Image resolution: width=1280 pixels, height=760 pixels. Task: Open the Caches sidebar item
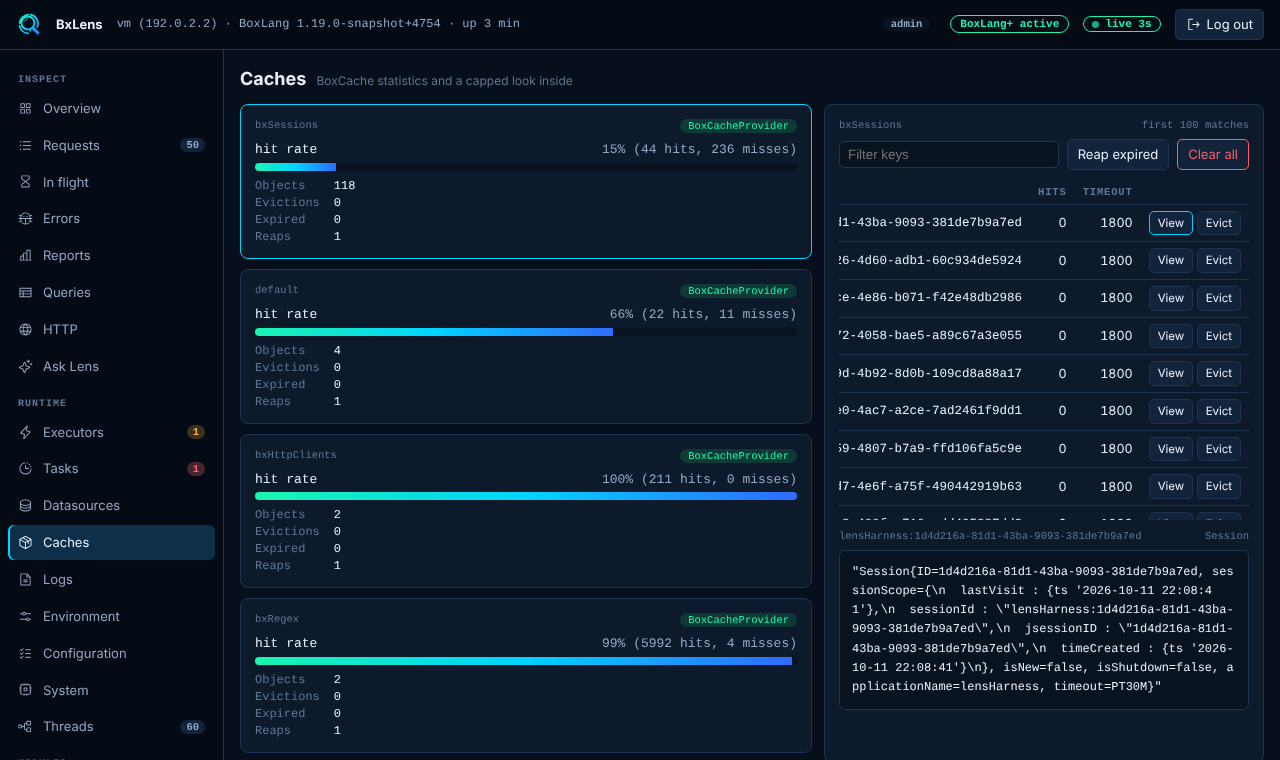(x=111, y=542)
